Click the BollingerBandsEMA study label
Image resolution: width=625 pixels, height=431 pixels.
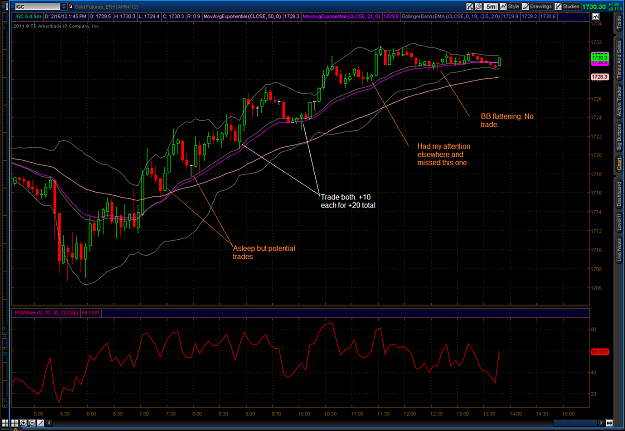pyautogui.click(x=451, y=16)
